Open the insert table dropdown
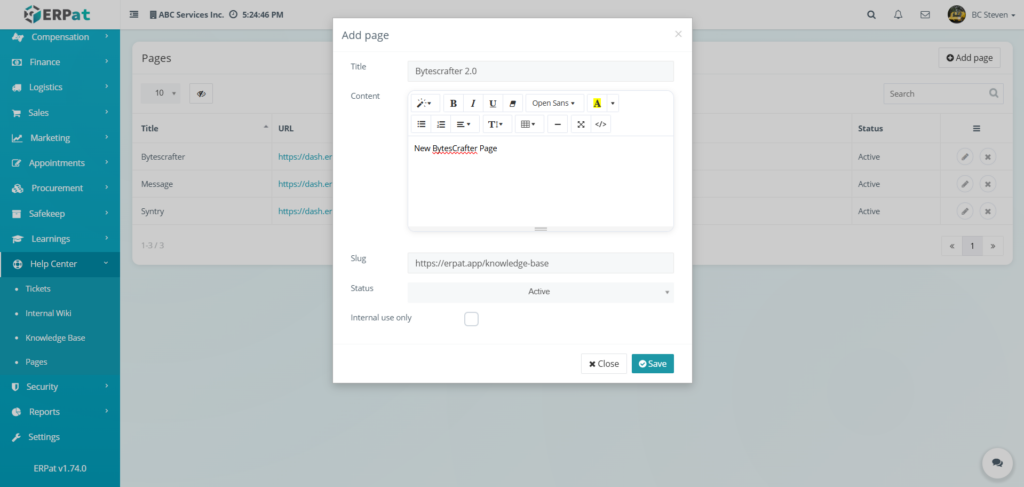The width and height of the screenshot is (1024, 487). [x=529, y=124]
